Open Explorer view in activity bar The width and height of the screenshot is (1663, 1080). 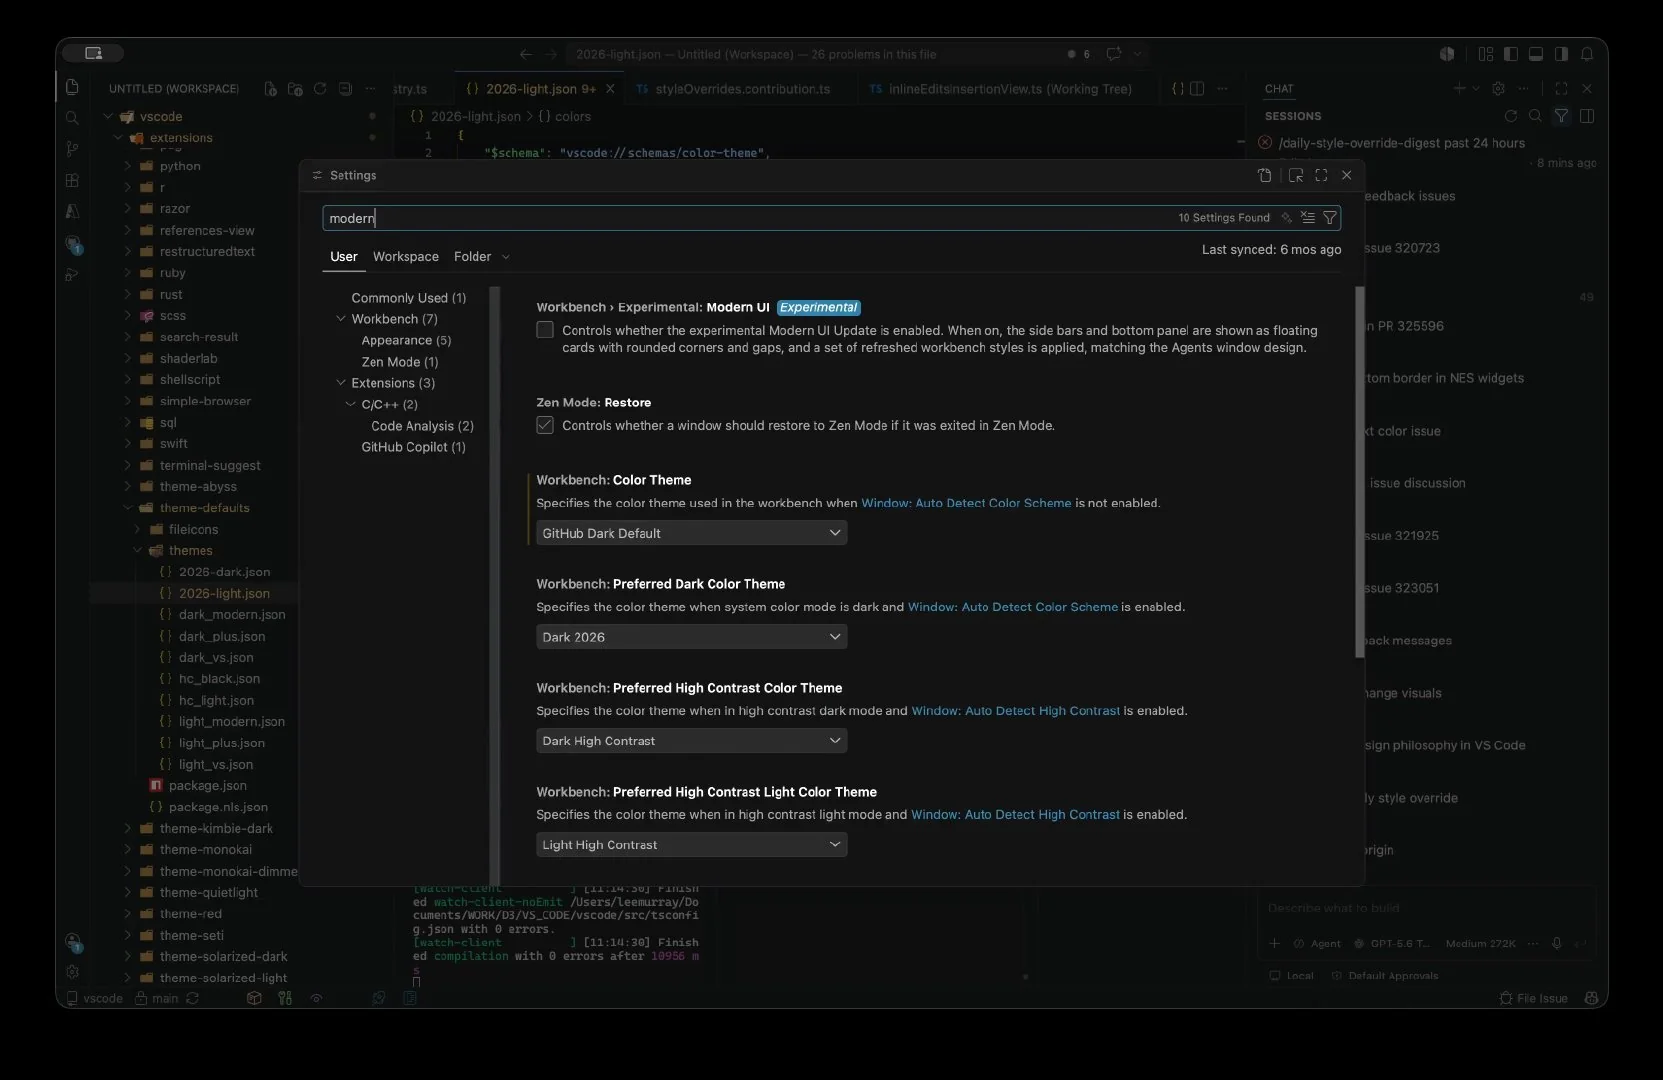pos(72,87)
